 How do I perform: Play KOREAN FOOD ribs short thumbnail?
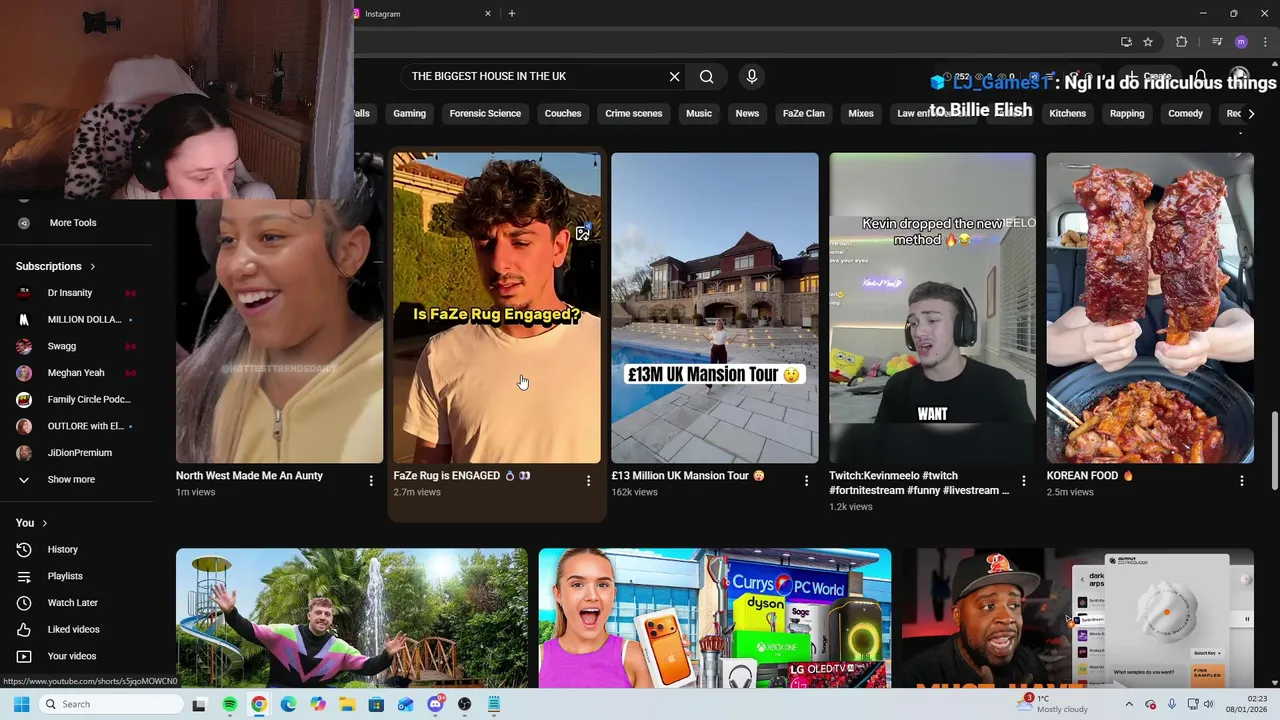(x=1150, y=308)
